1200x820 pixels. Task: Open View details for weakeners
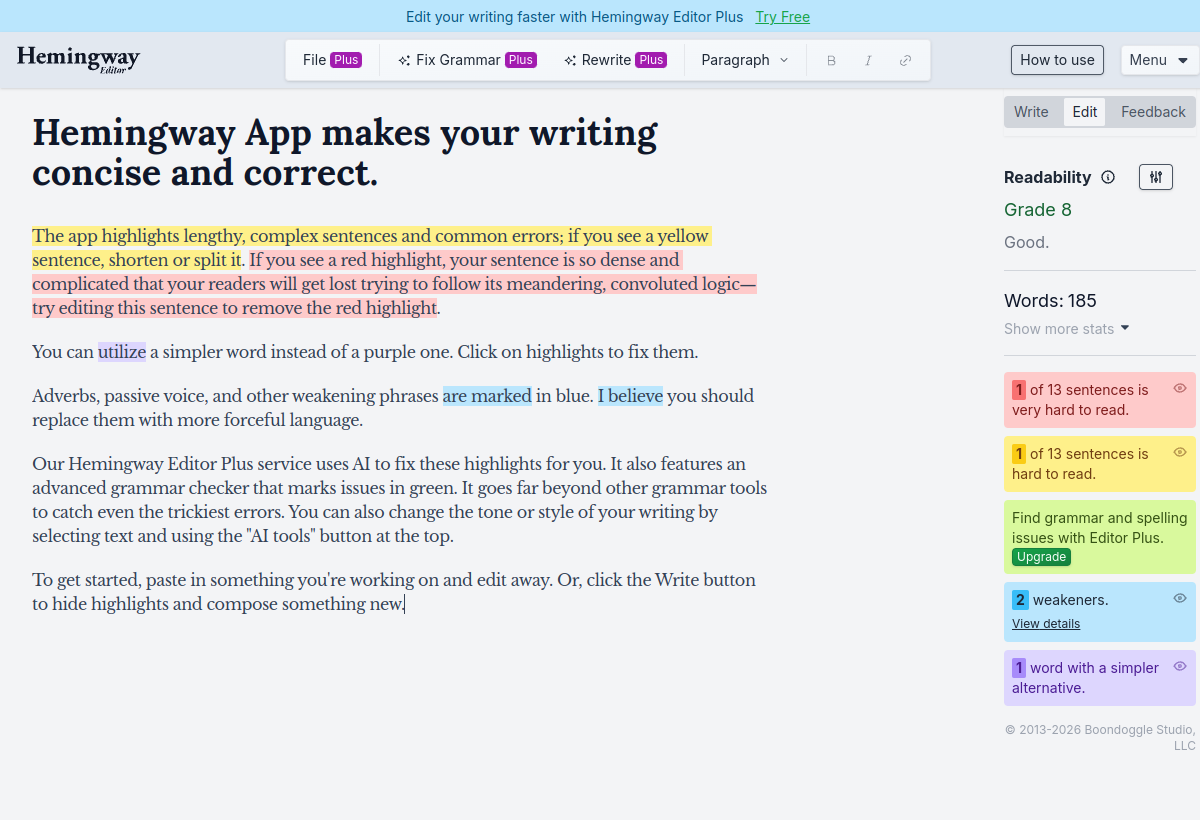[1046, 624]
